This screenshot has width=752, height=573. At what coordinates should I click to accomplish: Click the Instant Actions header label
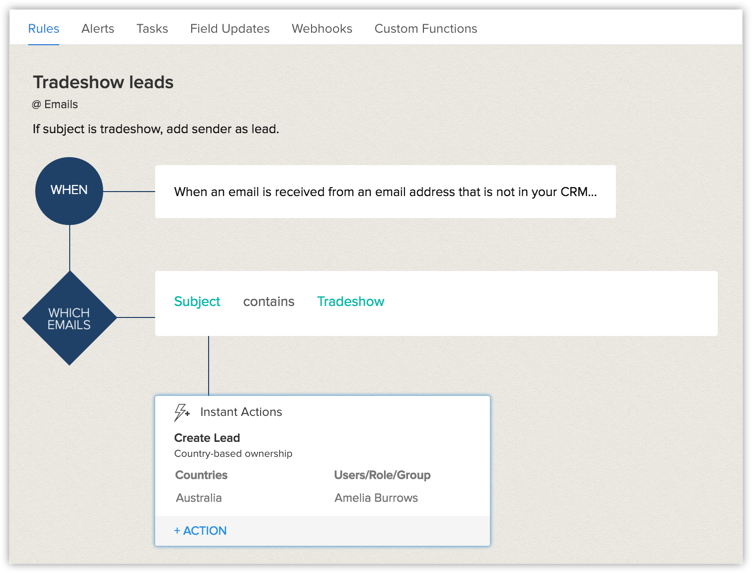pyautogui.click(x=241, y=412)
